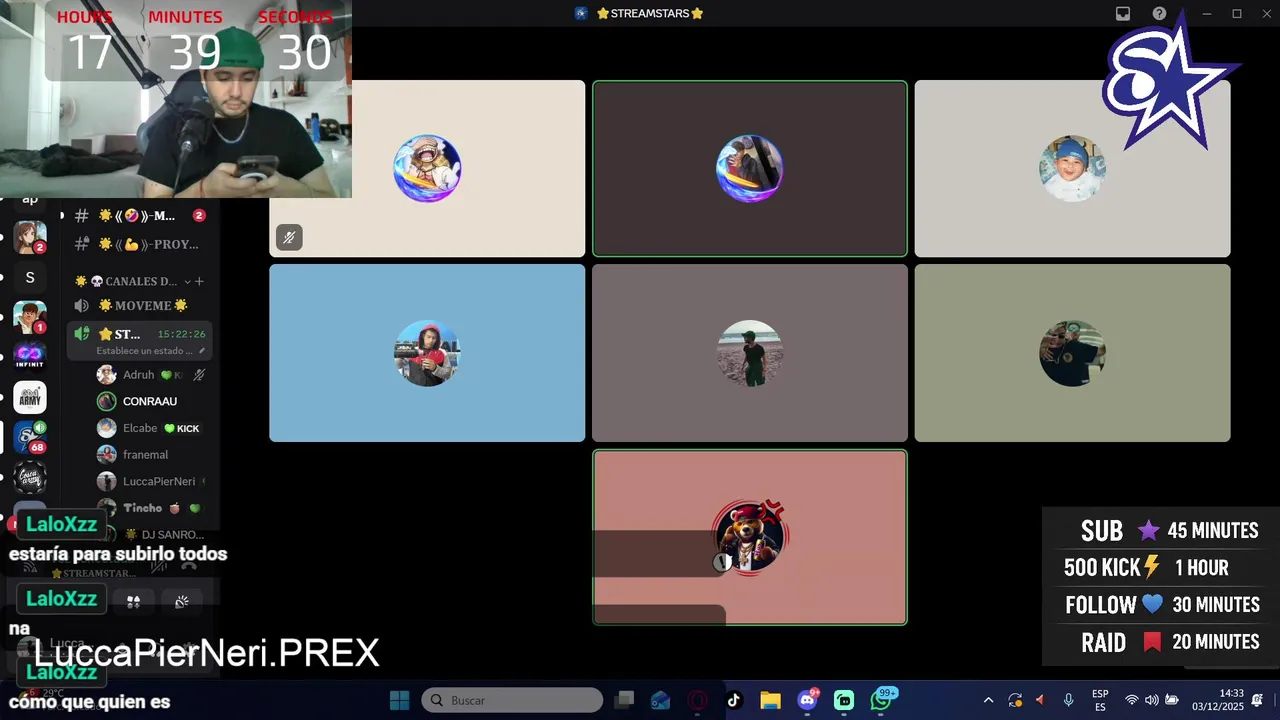Select the bear avatar participant tile
Viewport: 1280px width, 720px height.
[x=750, y=537]
